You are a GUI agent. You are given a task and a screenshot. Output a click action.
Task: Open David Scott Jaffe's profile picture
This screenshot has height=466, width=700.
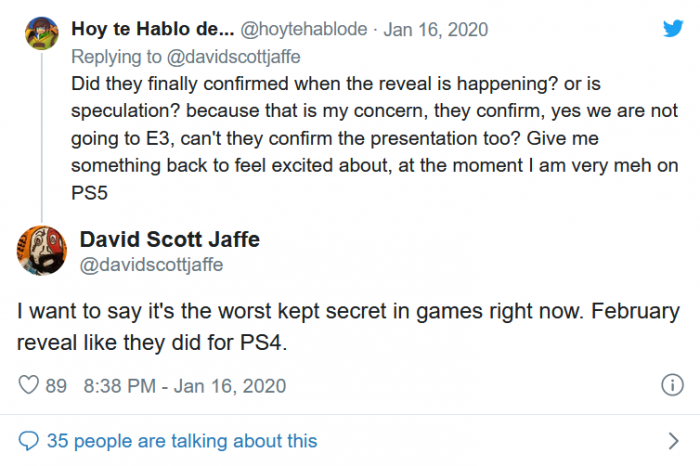point(42,251)
